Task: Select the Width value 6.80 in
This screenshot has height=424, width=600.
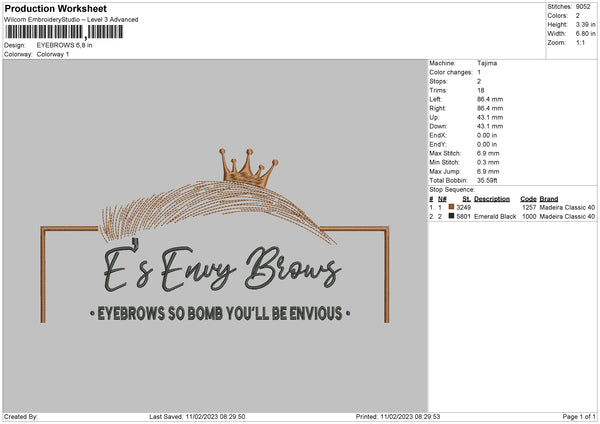Action: pos(585,34)
